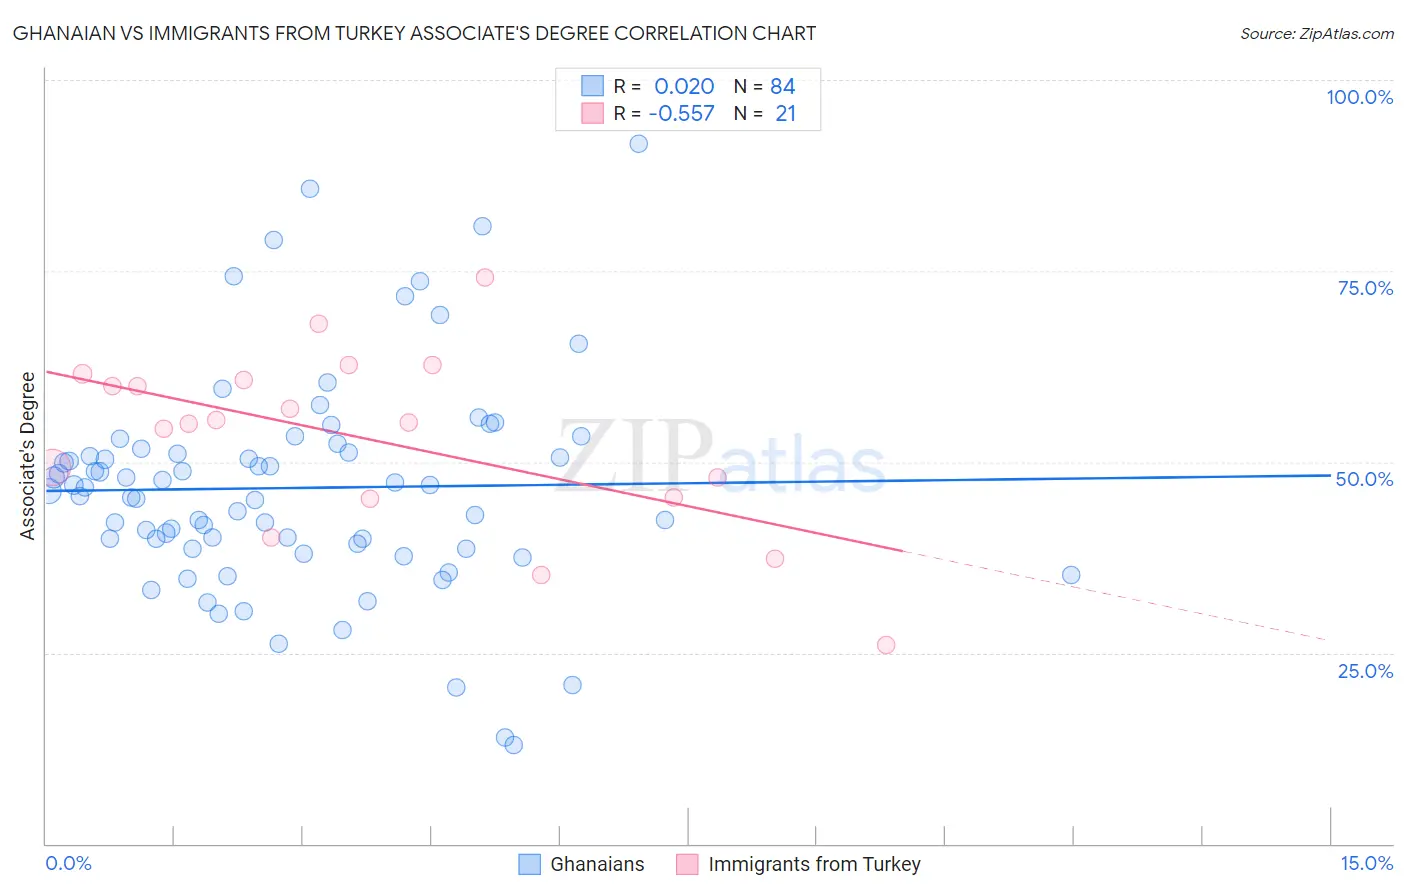Viewport: 1406px width, 892px height.
Task: Click the 0.0% x-axis label
Action: (68, 863)
